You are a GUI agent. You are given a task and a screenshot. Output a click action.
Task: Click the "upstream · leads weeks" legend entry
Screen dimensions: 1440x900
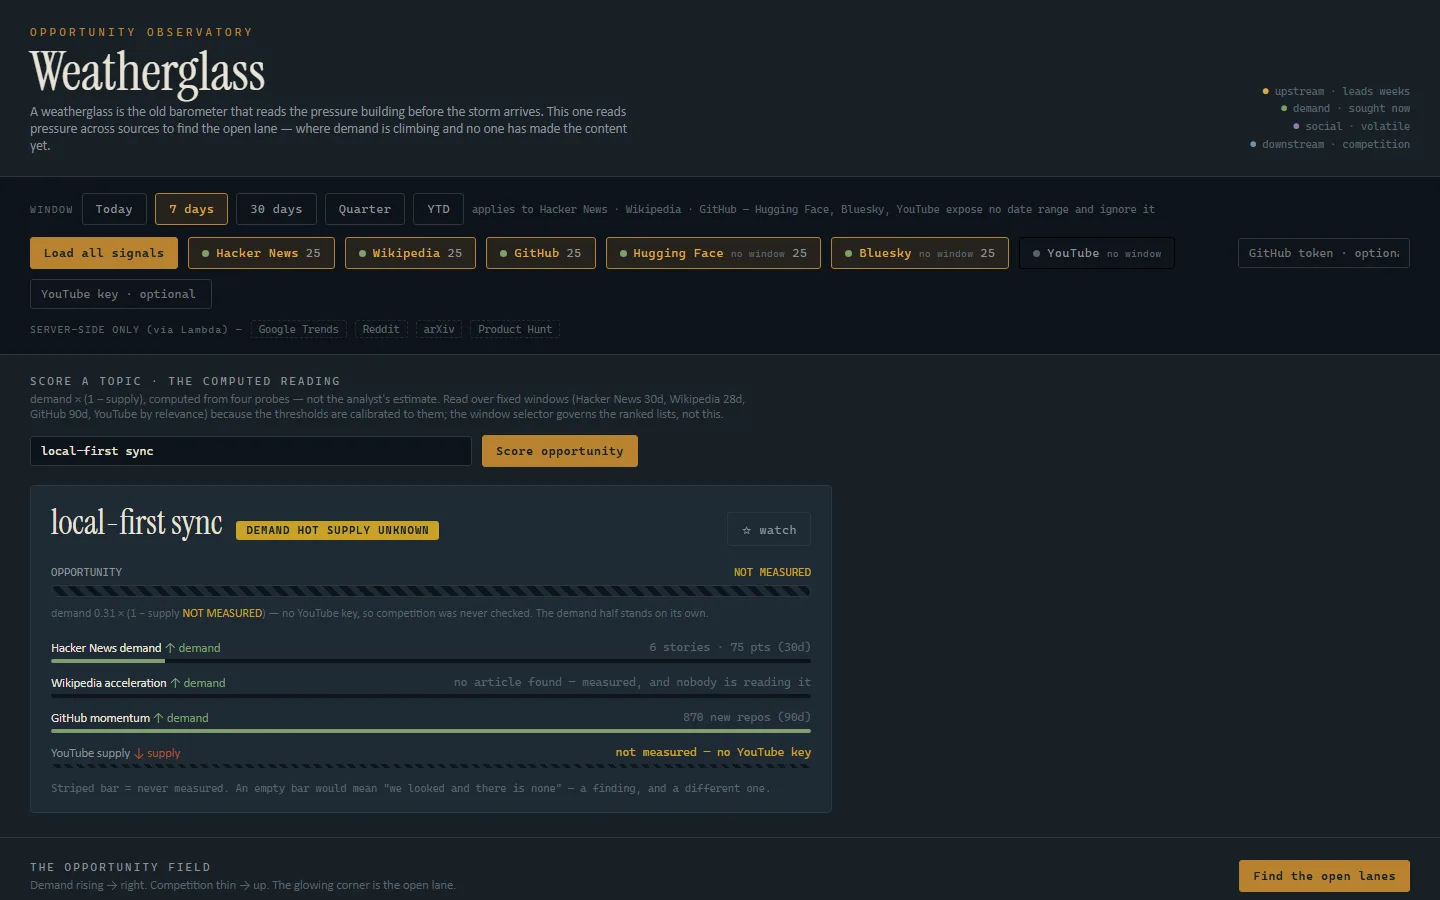coord(1336,91)
